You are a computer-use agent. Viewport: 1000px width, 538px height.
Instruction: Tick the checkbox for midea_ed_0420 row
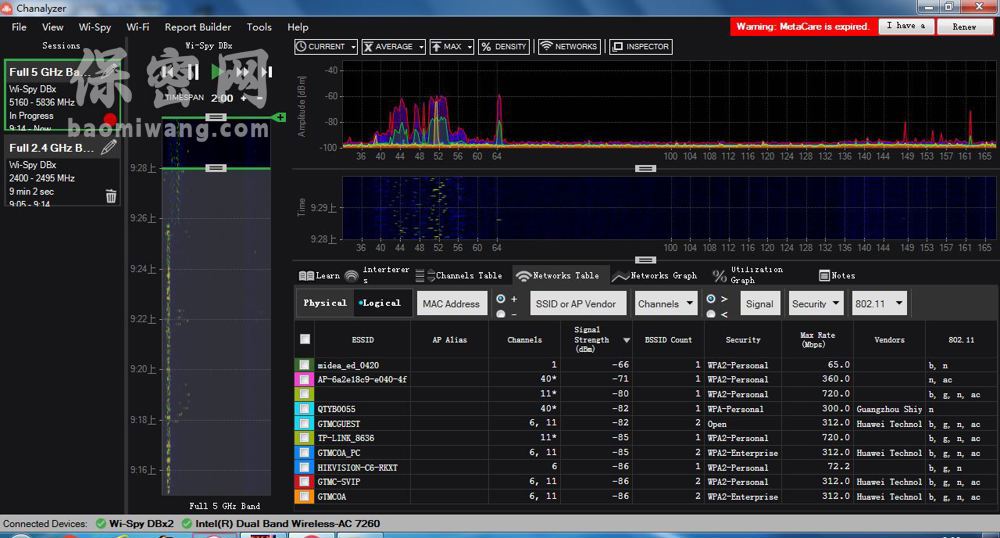(x=304, y=365)
